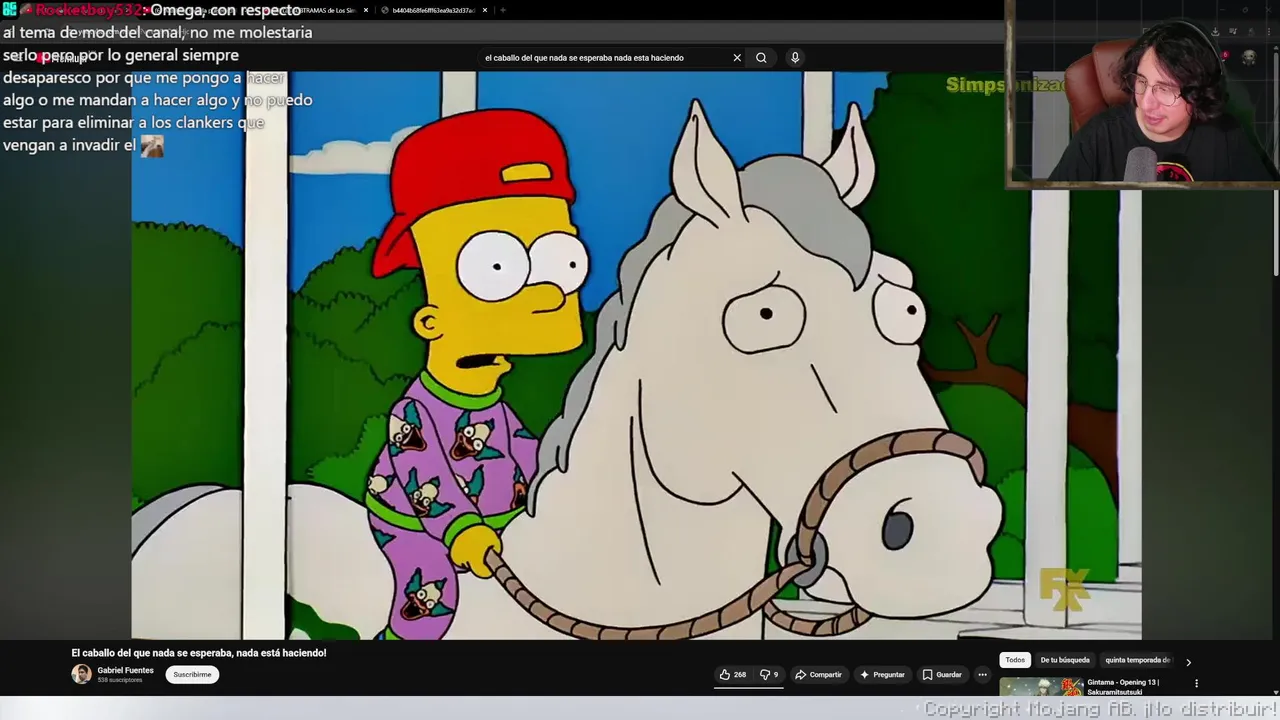Select the Todos filter chip
Image resolution: width=1280 pixels, height=720 pixels.
pos(1015,660)
